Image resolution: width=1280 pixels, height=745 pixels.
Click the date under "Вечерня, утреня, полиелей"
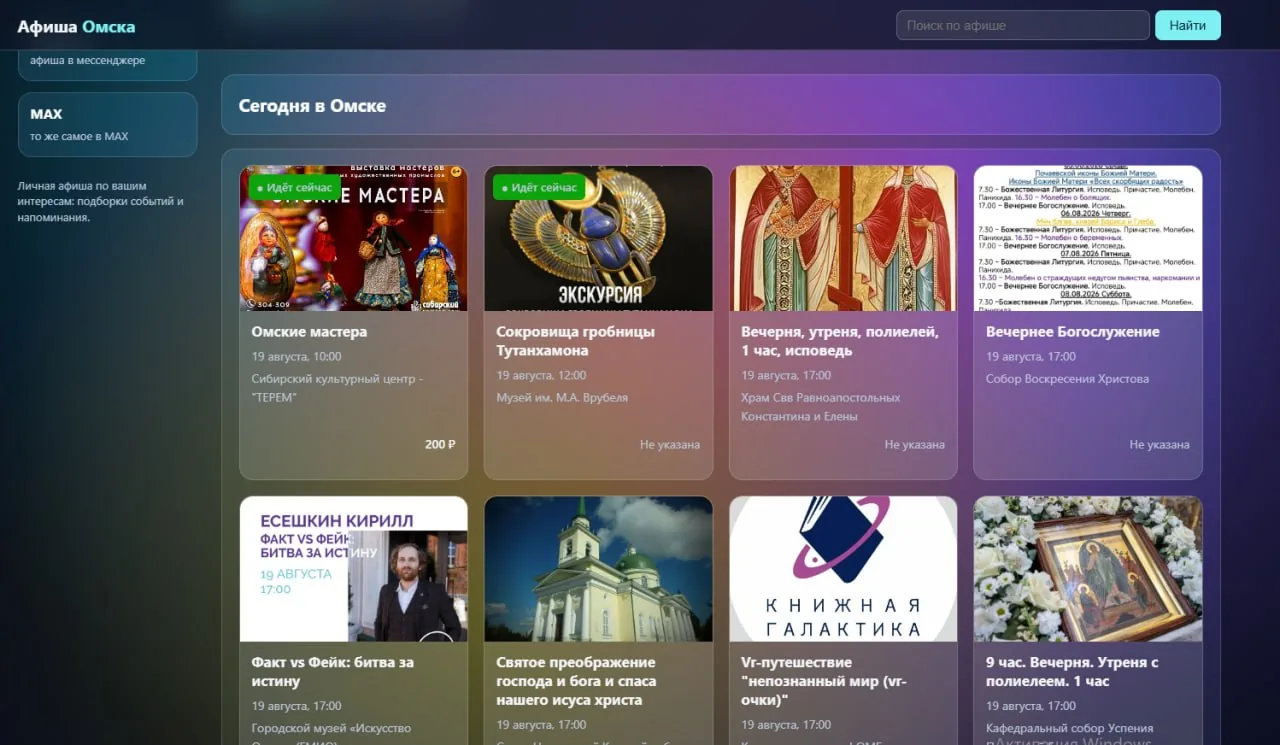click(786, 375)
